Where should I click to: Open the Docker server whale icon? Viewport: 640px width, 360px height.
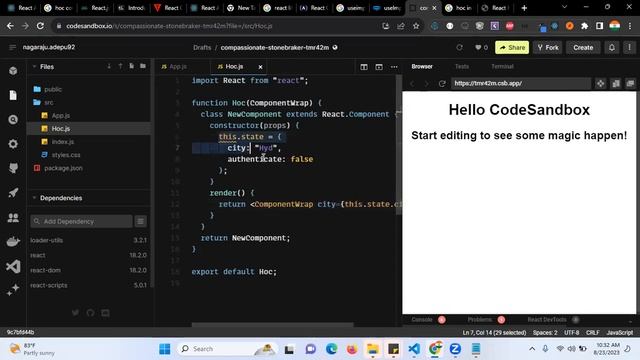coord(13,242)
